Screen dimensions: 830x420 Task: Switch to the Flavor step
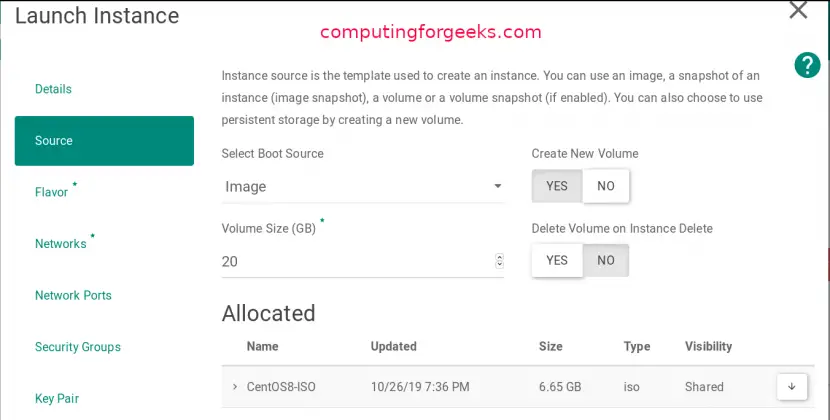[52, 192]
